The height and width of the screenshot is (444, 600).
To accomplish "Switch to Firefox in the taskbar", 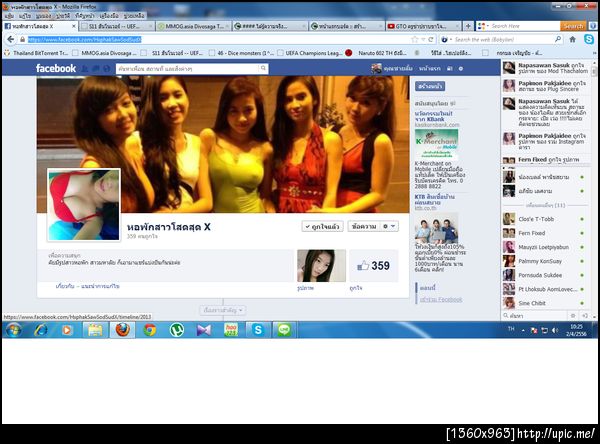I will point(122,330).
